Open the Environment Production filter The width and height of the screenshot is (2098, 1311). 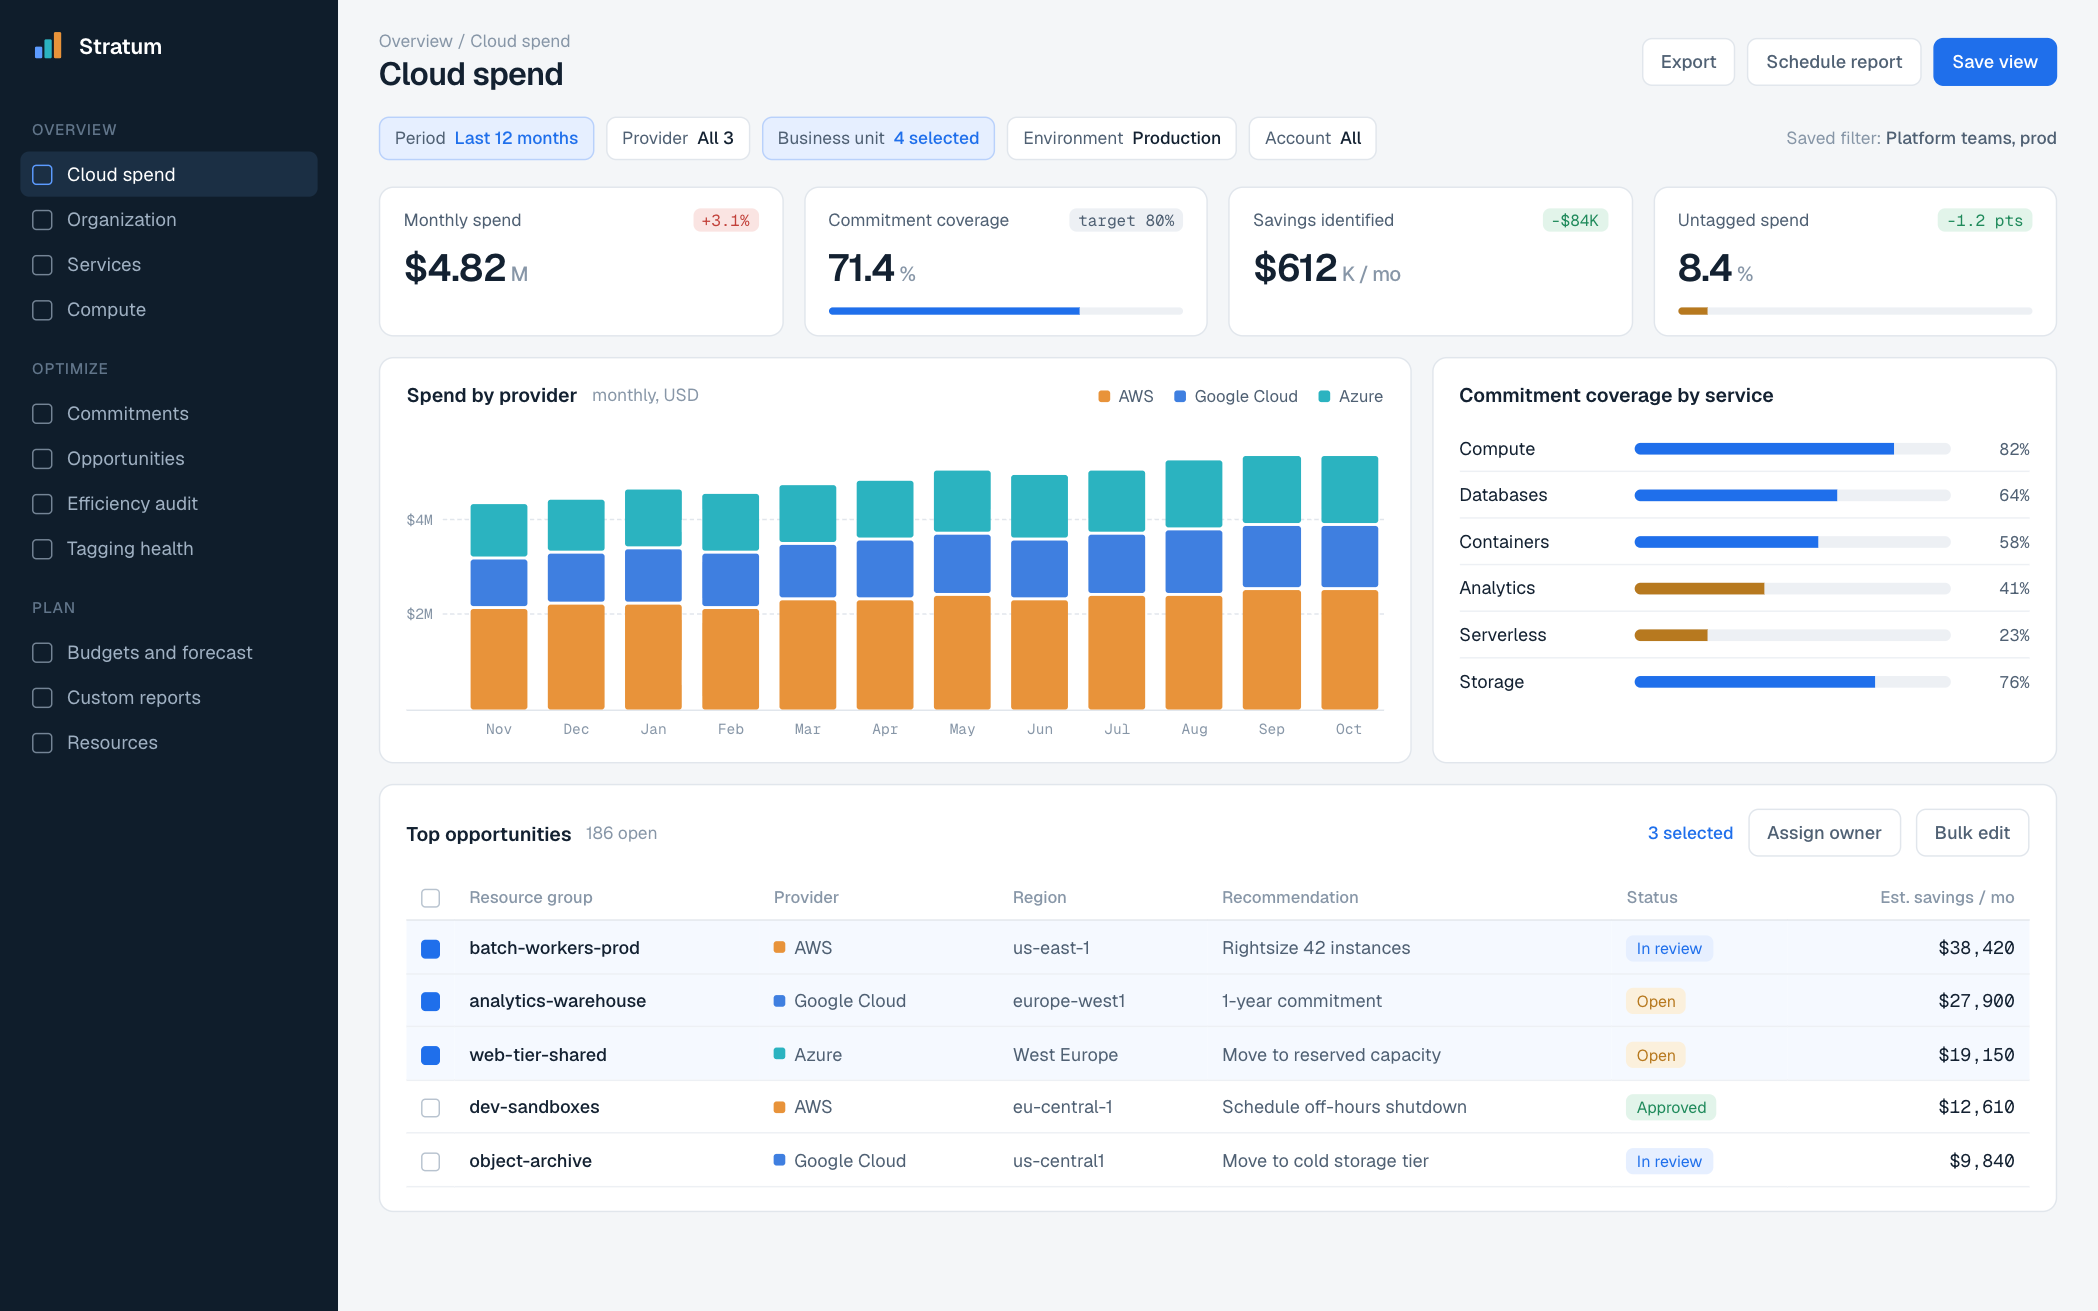(1122, 138)
